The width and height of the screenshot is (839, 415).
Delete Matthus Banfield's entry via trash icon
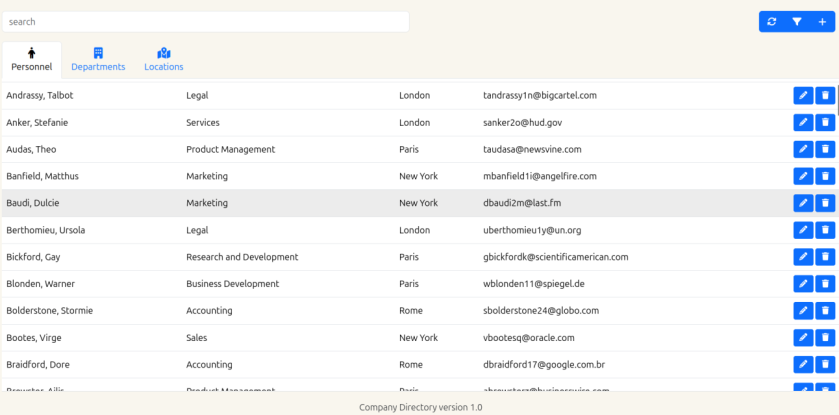pyautogui.click(x=825, y=176)
